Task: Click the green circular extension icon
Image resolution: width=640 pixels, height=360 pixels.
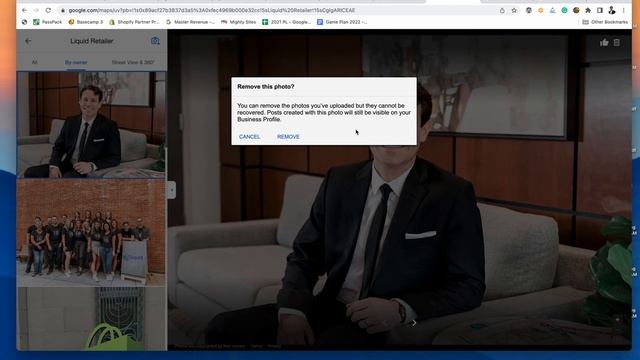Action: (564, 10)
